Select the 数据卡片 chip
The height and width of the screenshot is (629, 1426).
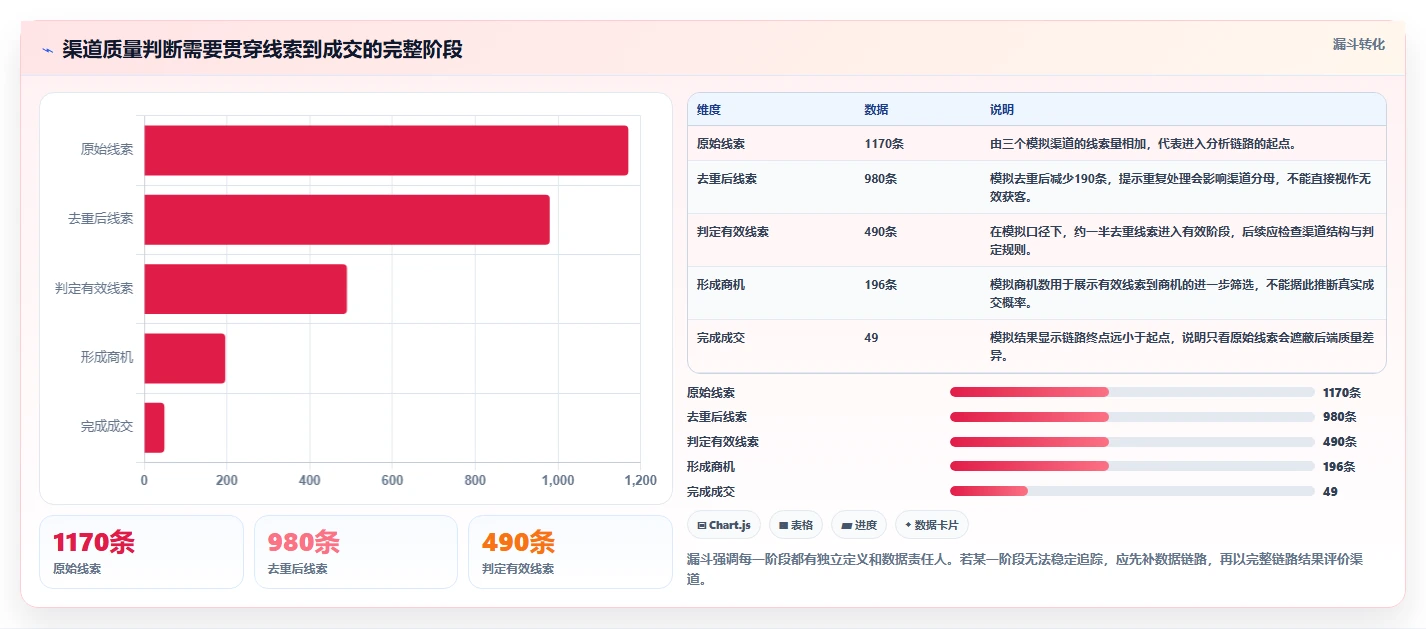tap(932, 525)
